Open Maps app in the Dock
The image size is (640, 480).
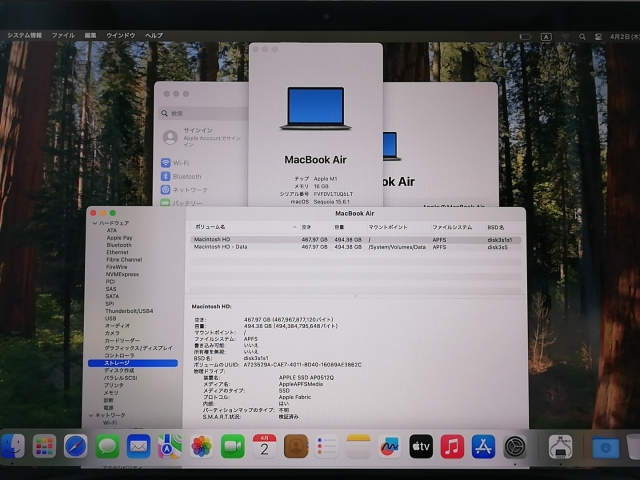coord(170,447)
